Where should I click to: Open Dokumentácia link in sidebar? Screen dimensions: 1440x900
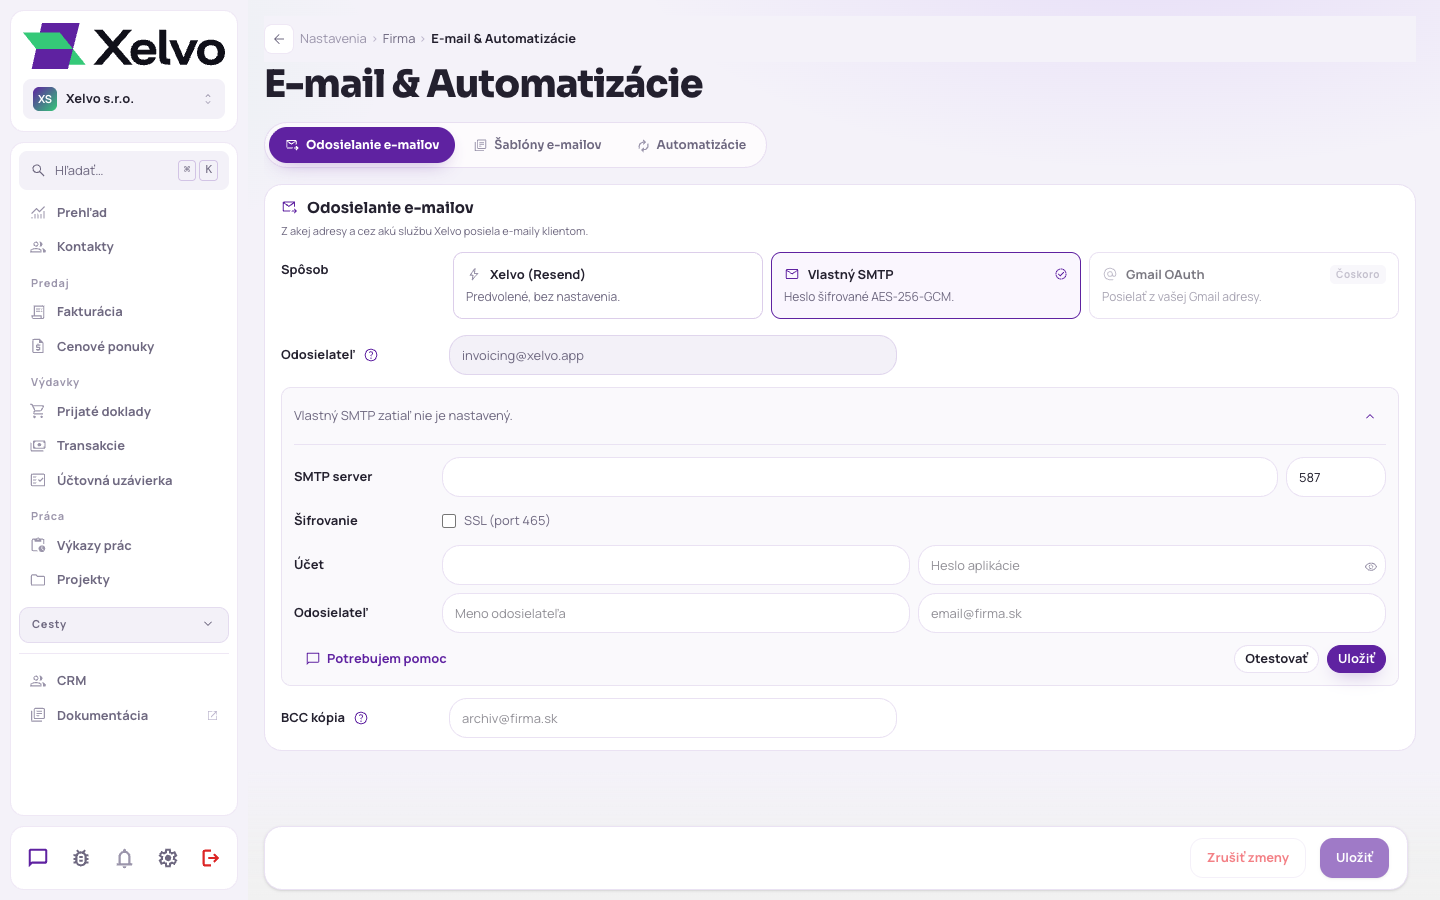pos(124,716)
